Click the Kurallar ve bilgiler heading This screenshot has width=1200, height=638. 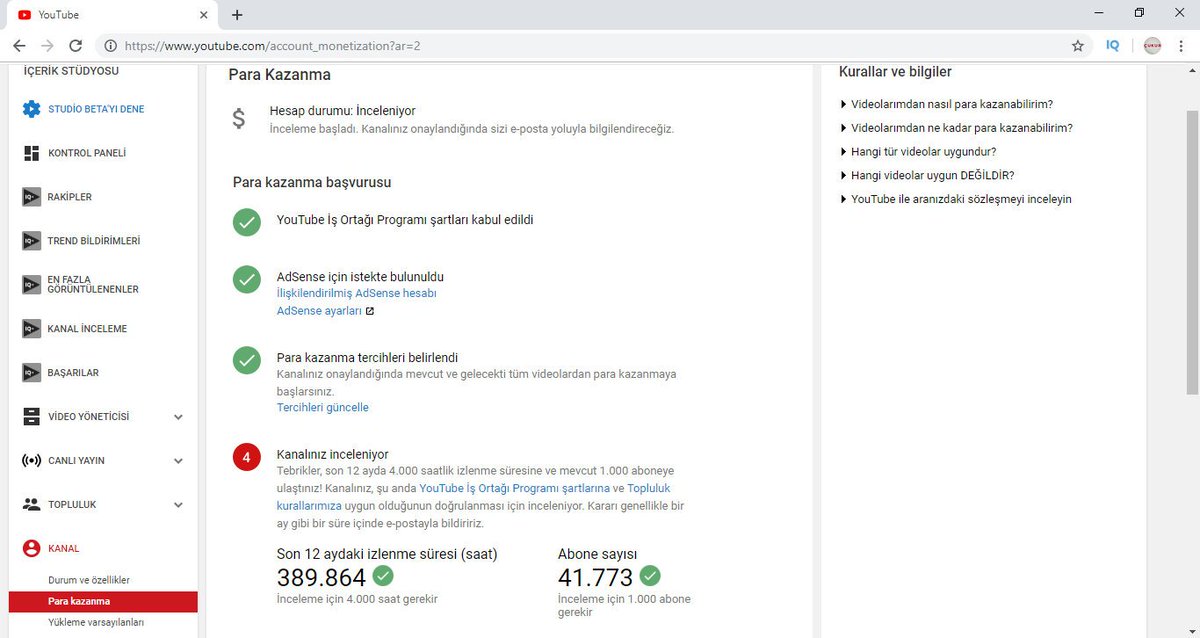pos(895,72)
